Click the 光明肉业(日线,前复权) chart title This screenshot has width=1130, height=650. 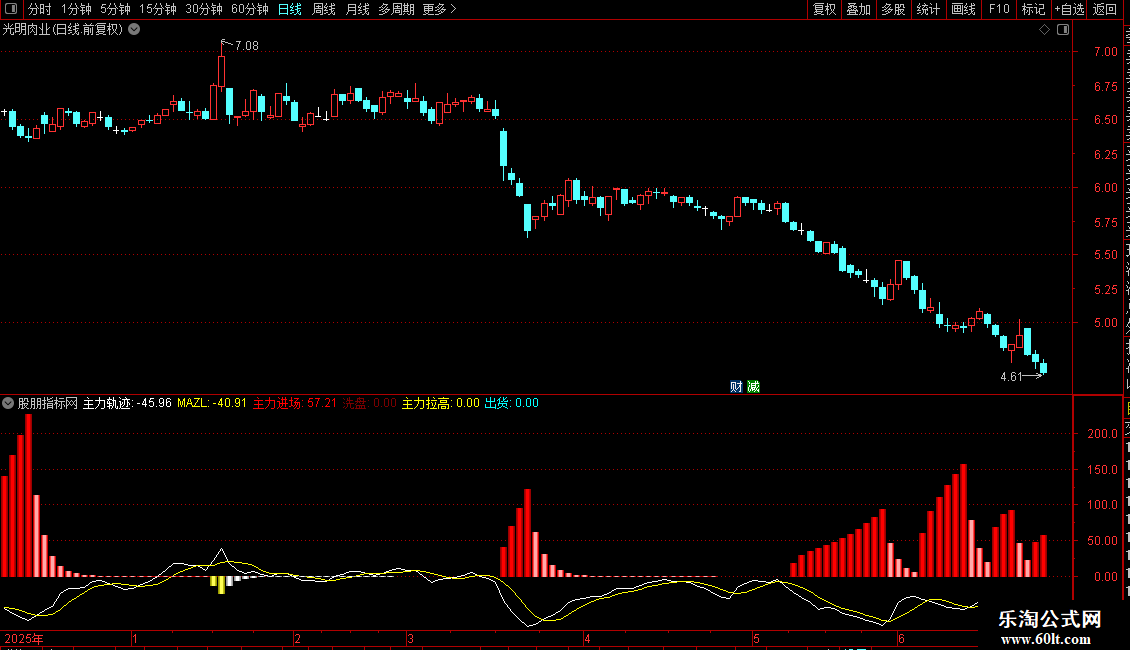coord(63,30)
